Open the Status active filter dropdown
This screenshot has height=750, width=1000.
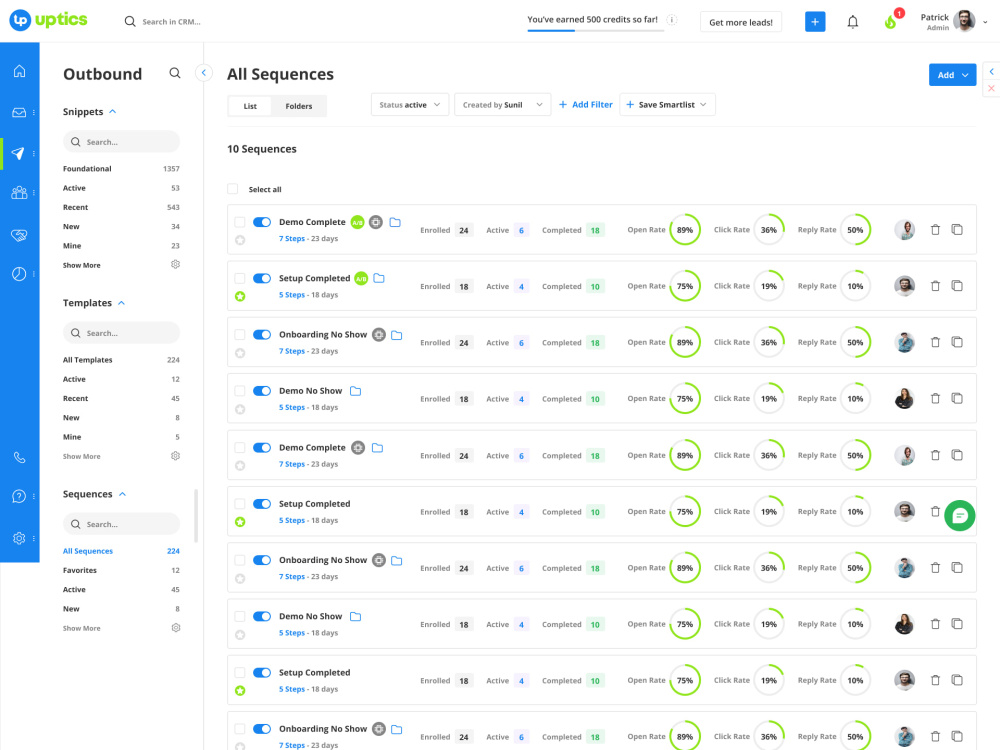410,105
